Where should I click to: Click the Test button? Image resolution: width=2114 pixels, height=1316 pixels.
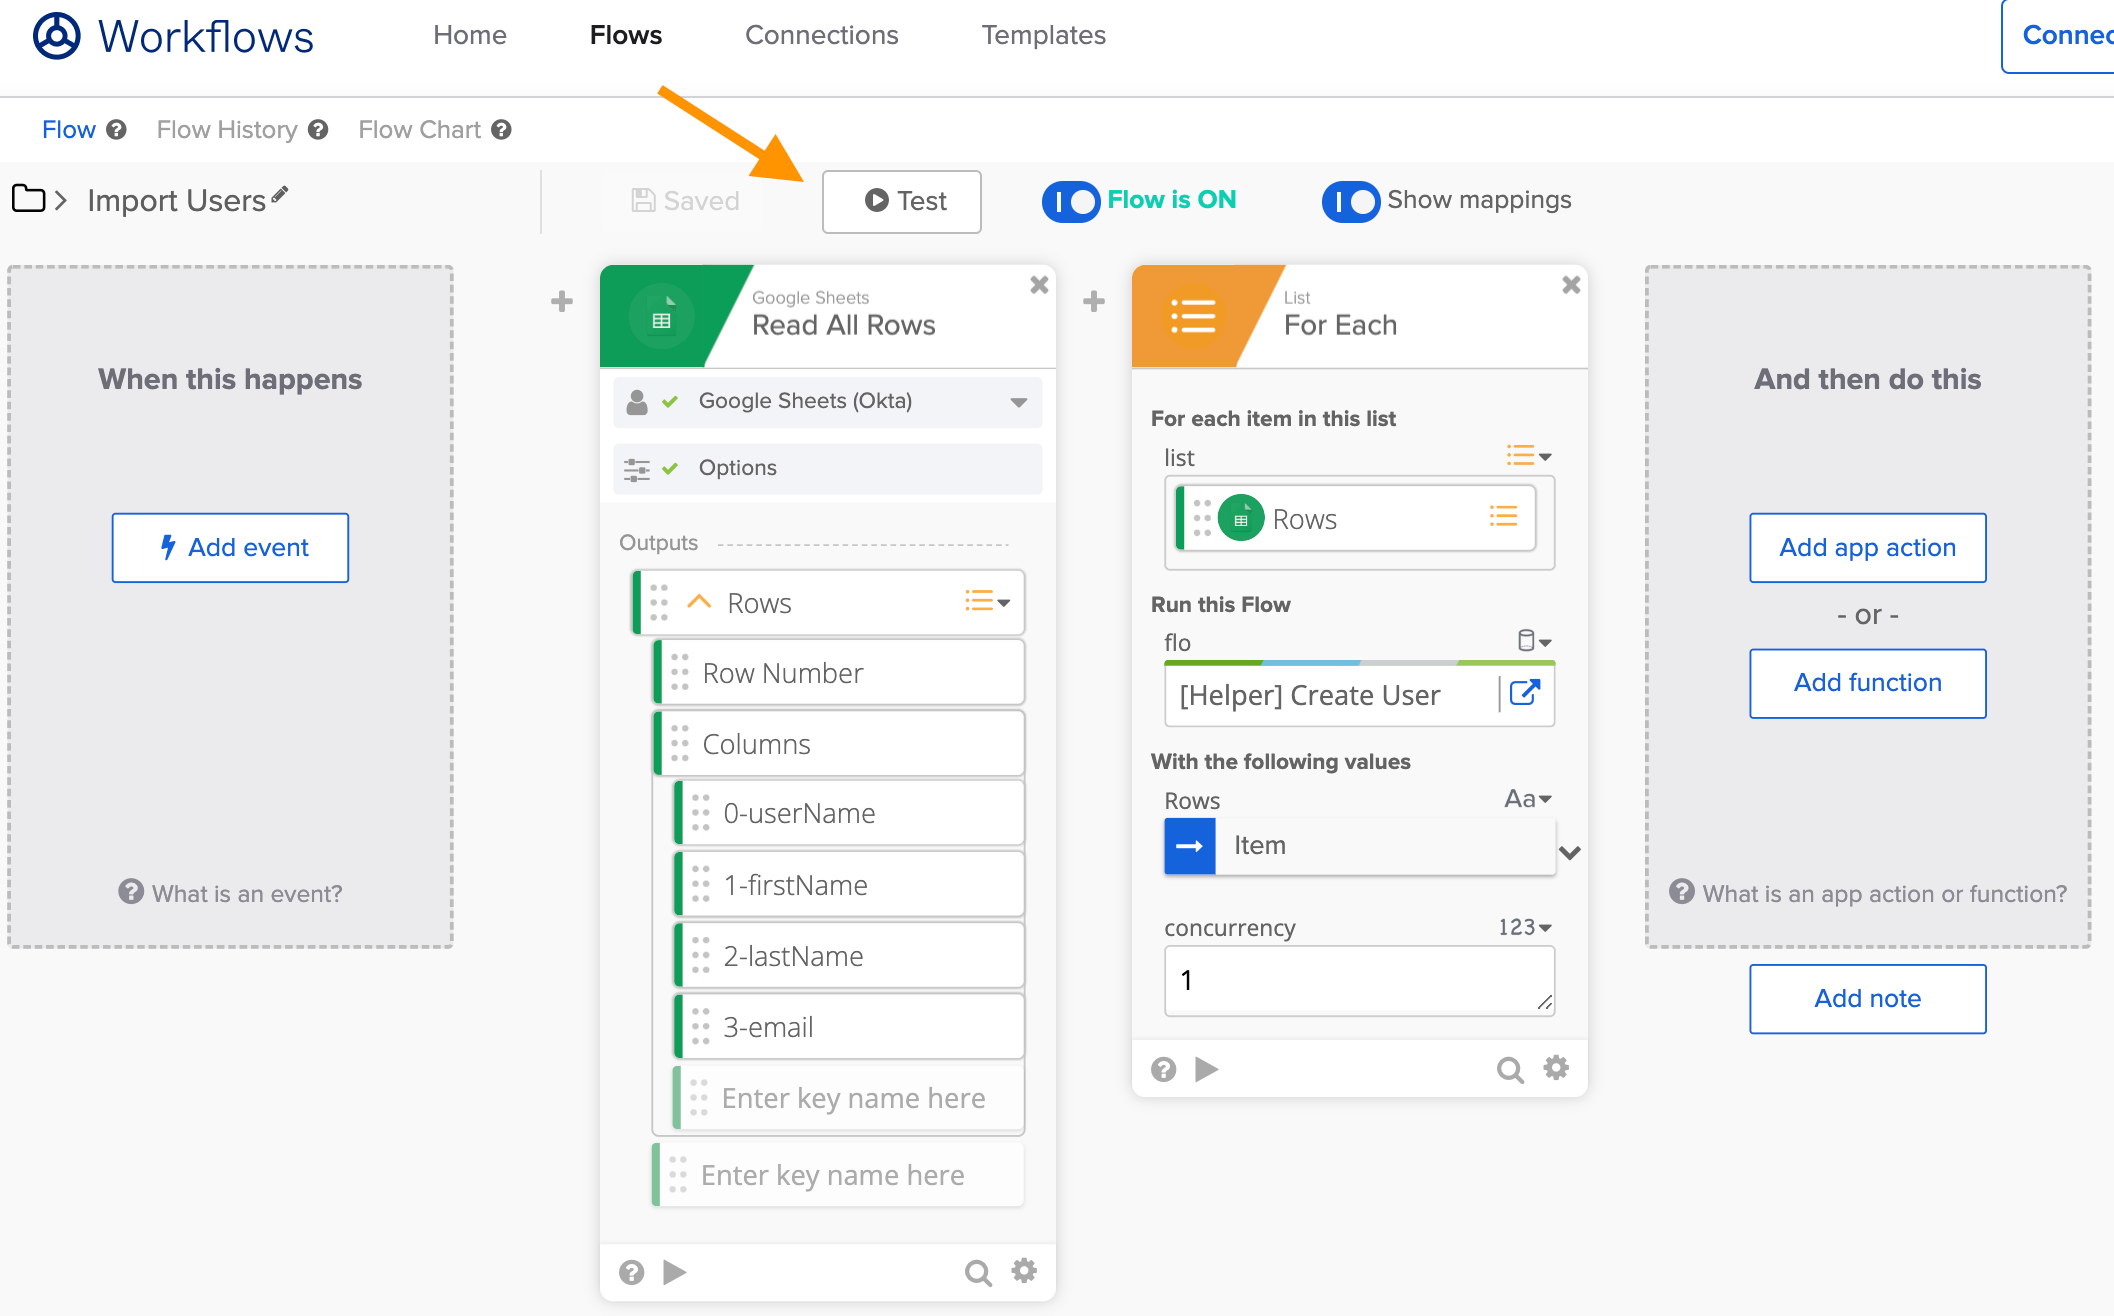pyautogui.click(x=902, y=201)
